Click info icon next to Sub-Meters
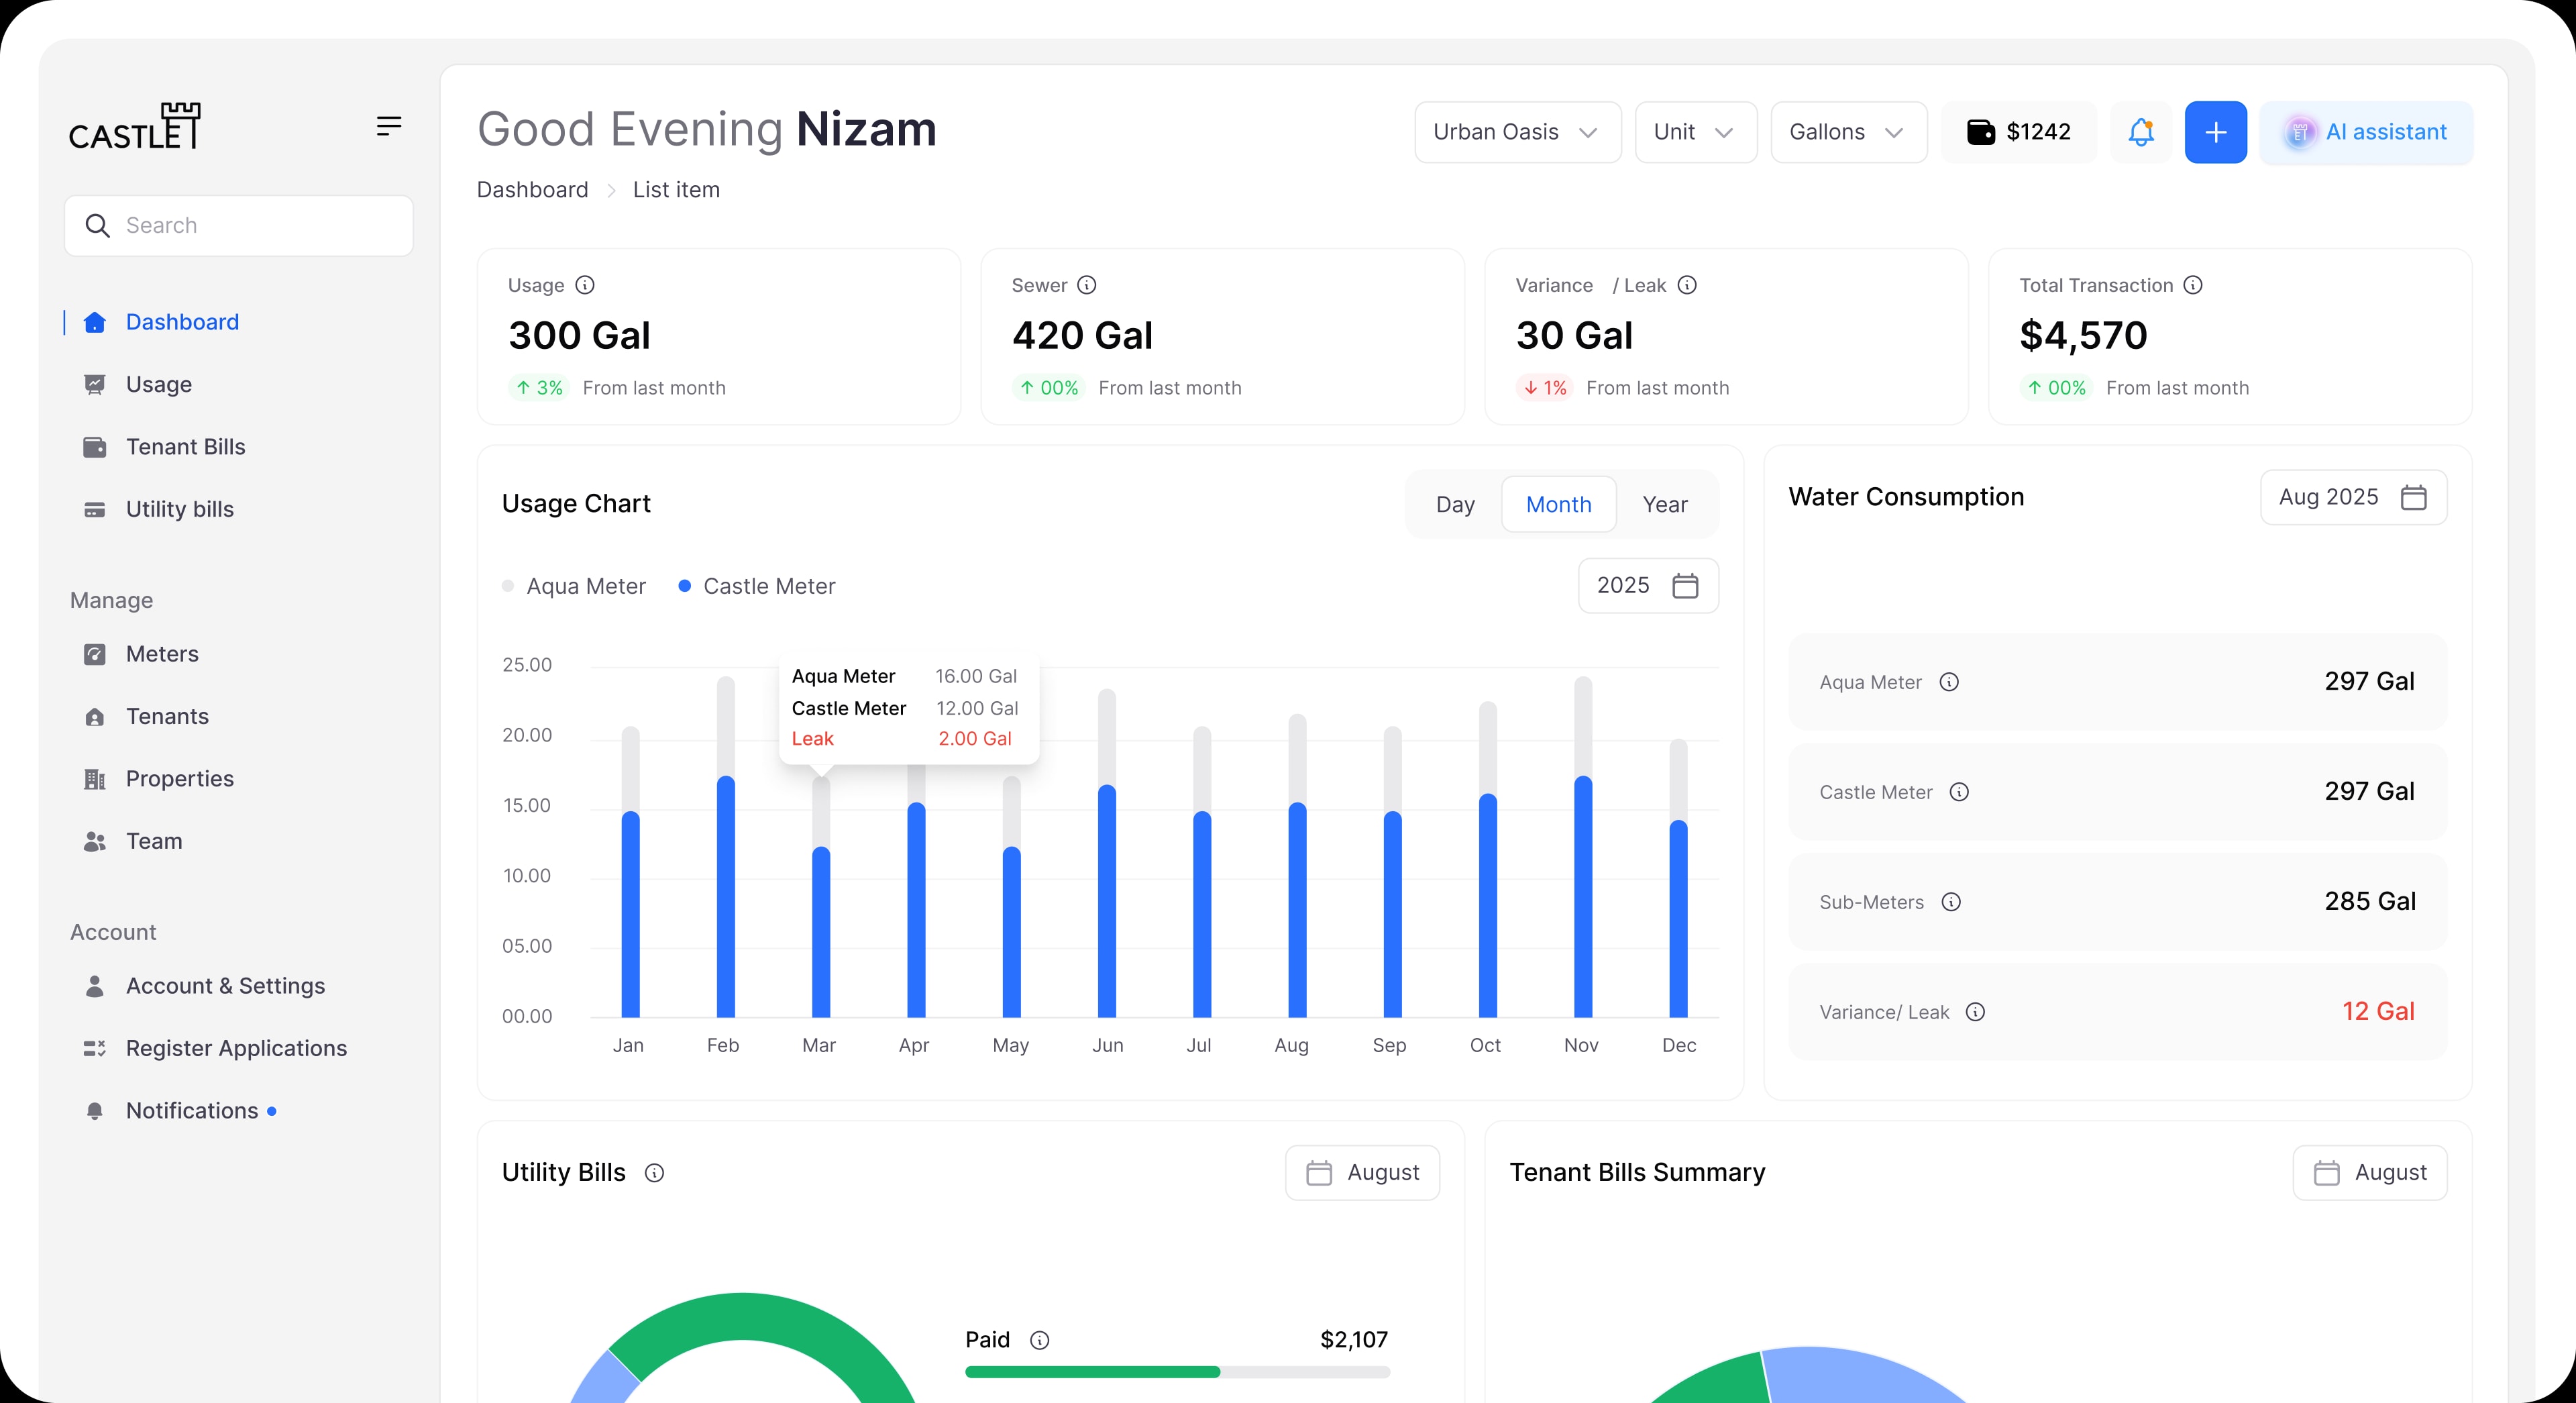This screenshot has height=1403, width=2576. click(1951, 902)
